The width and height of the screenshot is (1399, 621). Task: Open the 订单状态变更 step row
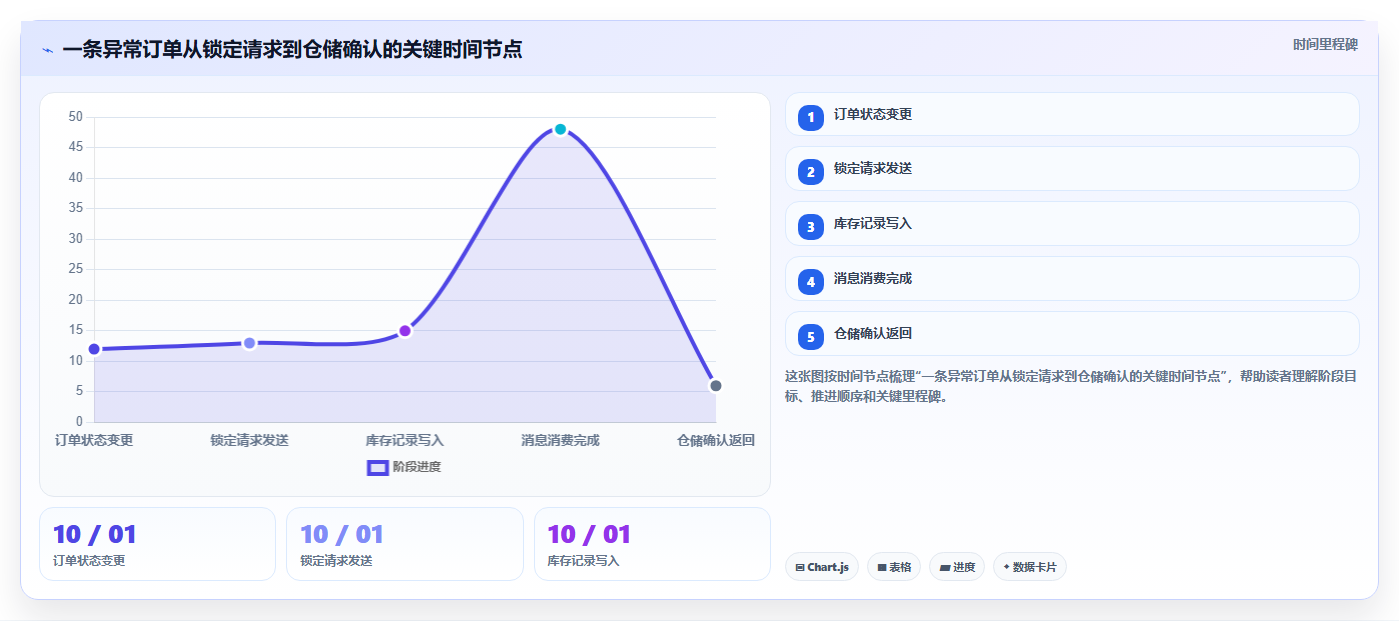tap(1072, 114)
